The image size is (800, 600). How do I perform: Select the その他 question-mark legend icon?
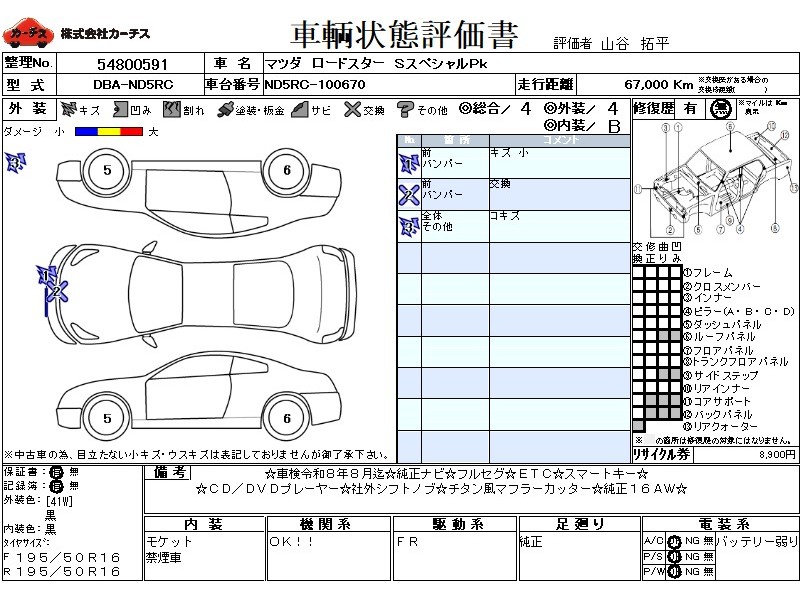[405, 109]
